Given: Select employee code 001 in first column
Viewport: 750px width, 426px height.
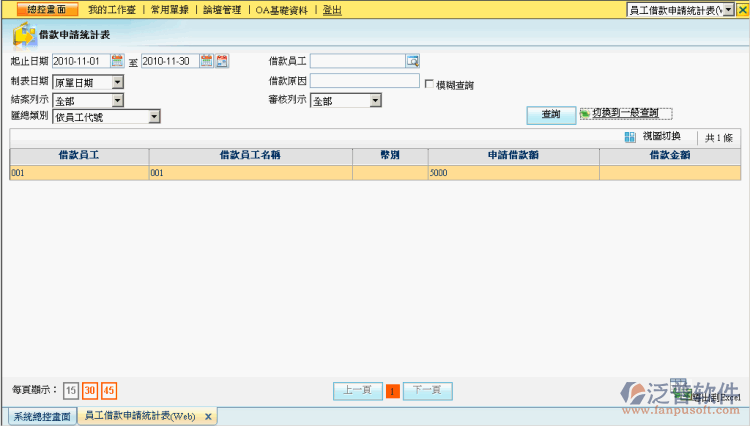Looking at the screenshot, I should [79, 173].
